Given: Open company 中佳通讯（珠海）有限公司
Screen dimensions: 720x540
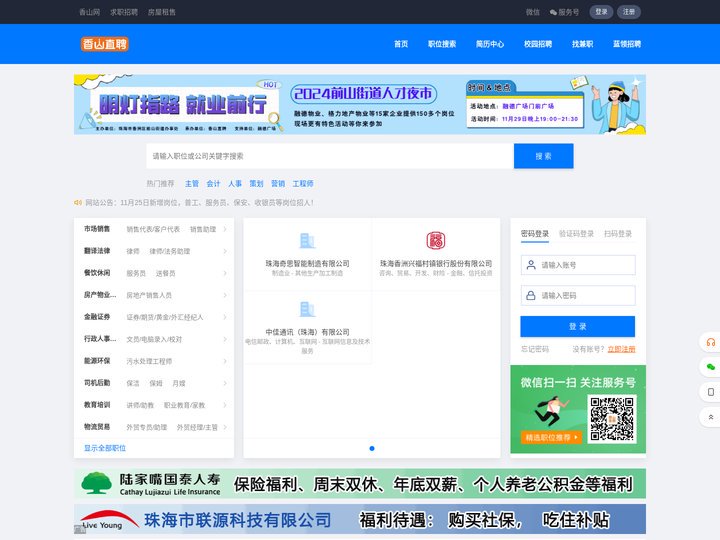Looking at the screenshot, I should click(307, 332).
